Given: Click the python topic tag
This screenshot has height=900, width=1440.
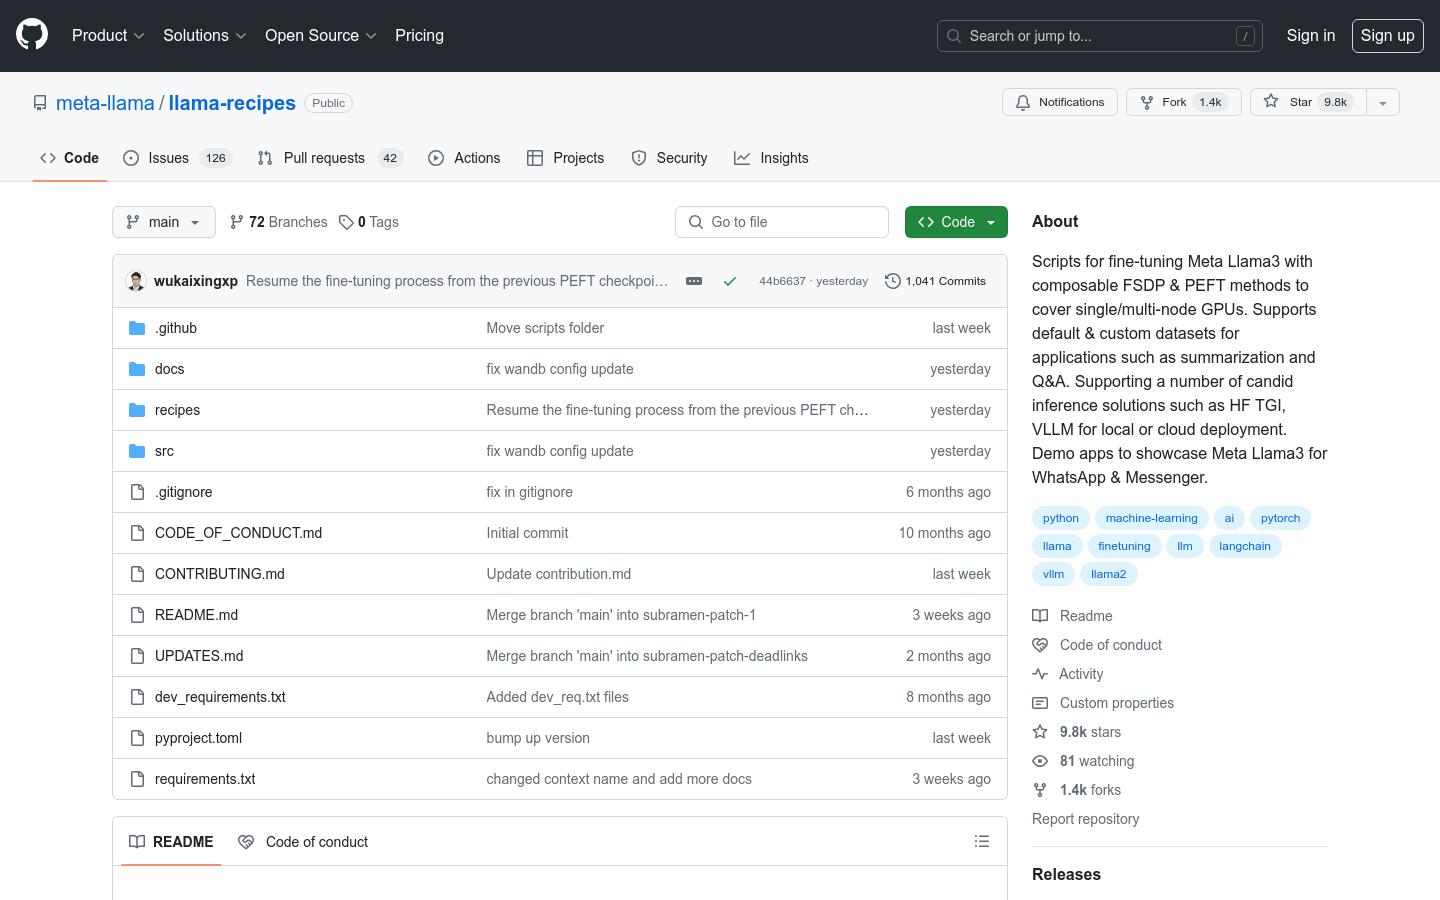Looking at the screenshot, I should [1060, 518].
